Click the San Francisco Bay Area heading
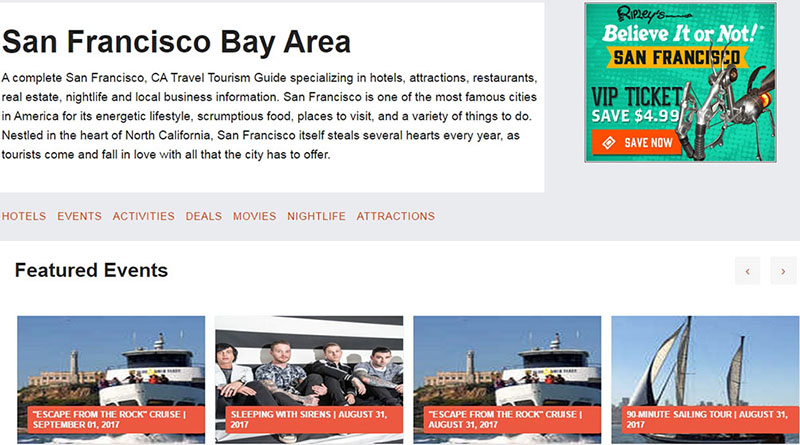 177,42
